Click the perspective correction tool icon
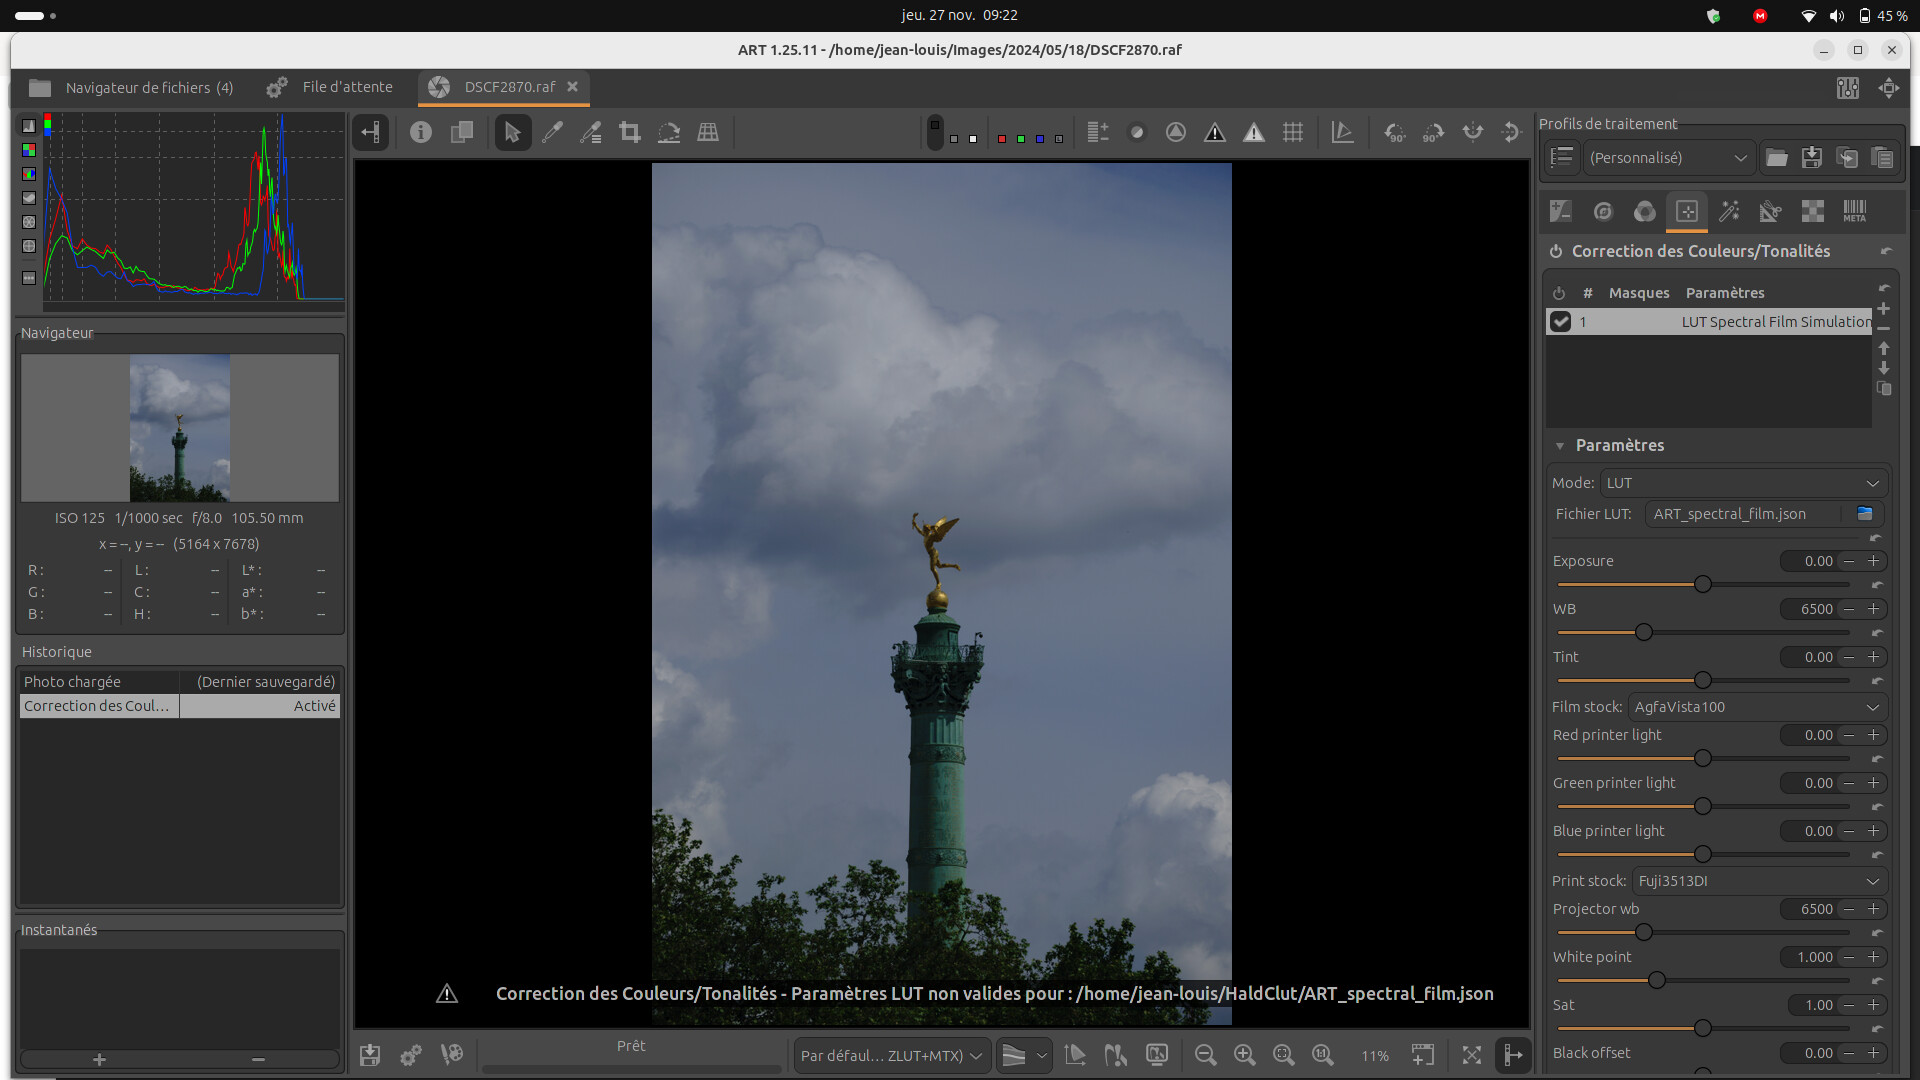 click(708, 132)
